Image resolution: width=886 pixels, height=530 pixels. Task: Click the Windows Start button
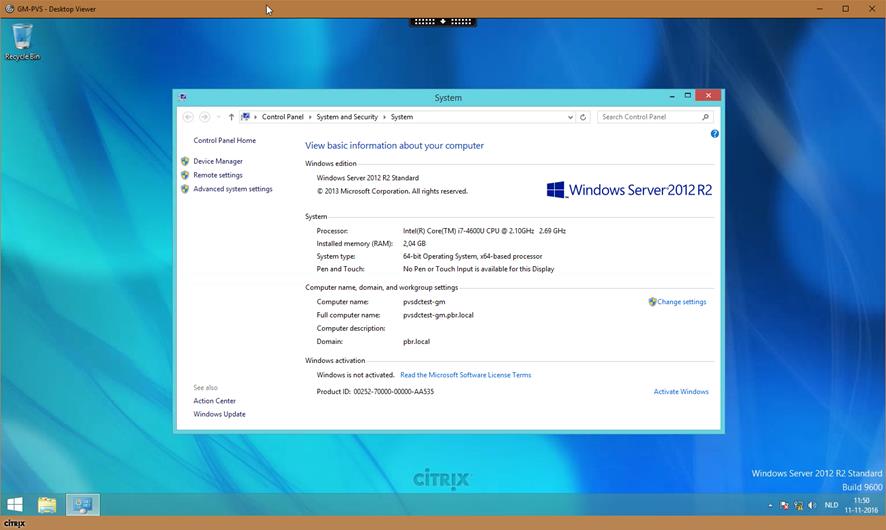coord(15,505)
